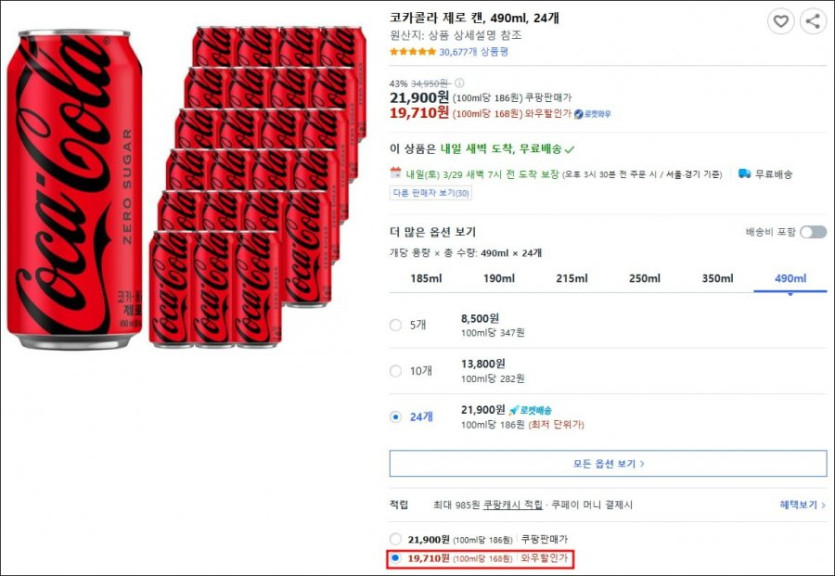Select the 250ml size tab
Image resolution: width=835 pixels, height=576 pixels.
(x=644, y=278)
